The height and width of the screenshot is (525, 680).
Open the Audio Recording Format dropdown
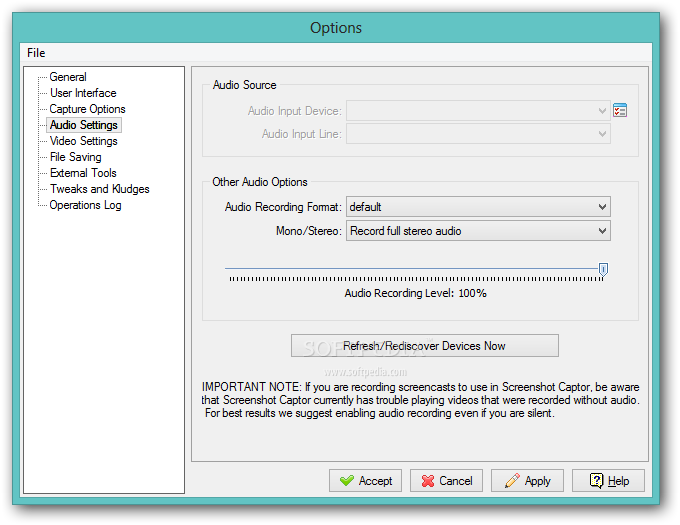(x=478, y=207)
